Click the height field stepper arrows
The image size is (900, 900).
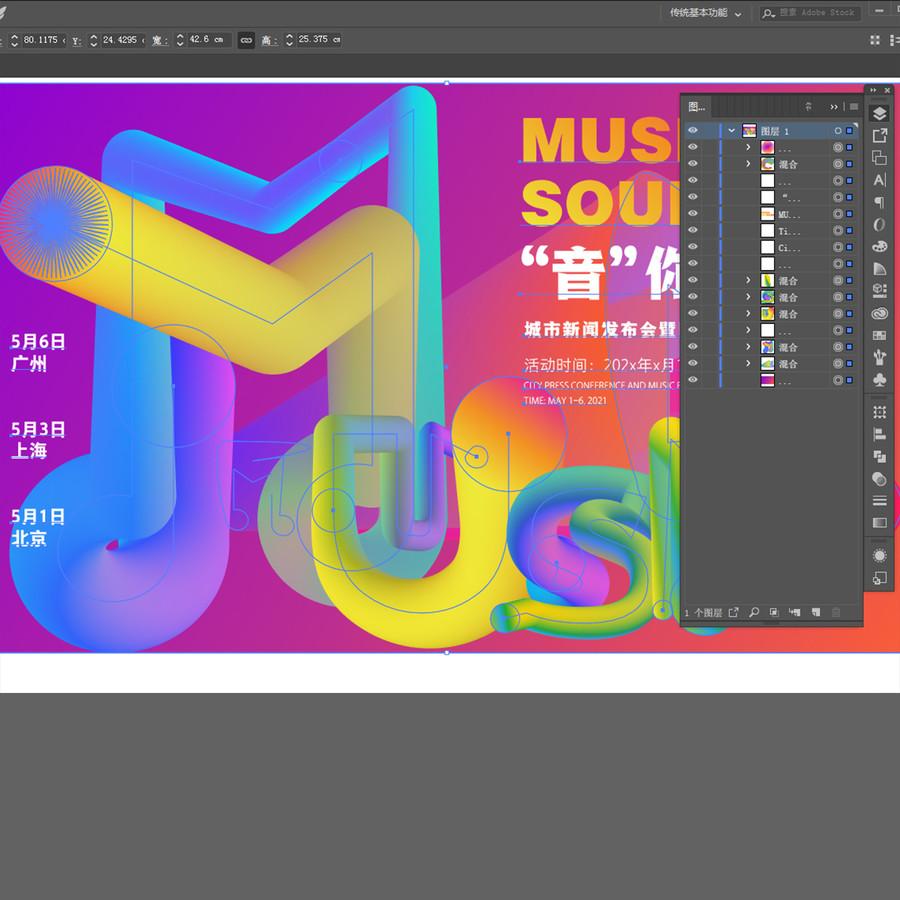pos(289,40)
